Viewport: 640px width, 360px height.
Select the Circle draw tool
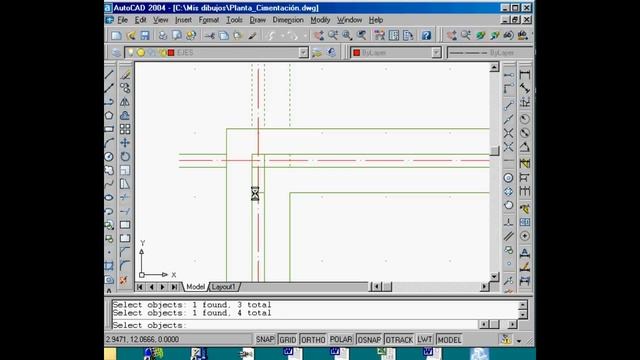tap(109, 157)
